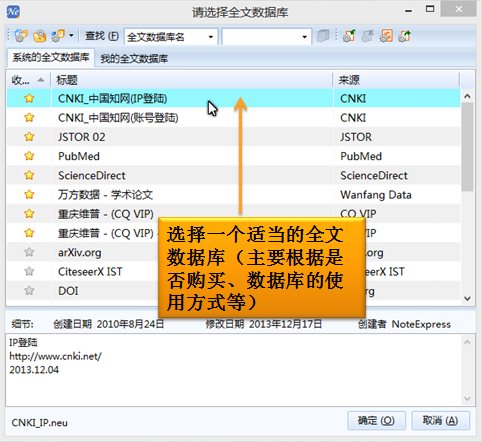482x442 pixels.
Task: Click the orange gear folder toolbar icon
Action: pos(40,36)
